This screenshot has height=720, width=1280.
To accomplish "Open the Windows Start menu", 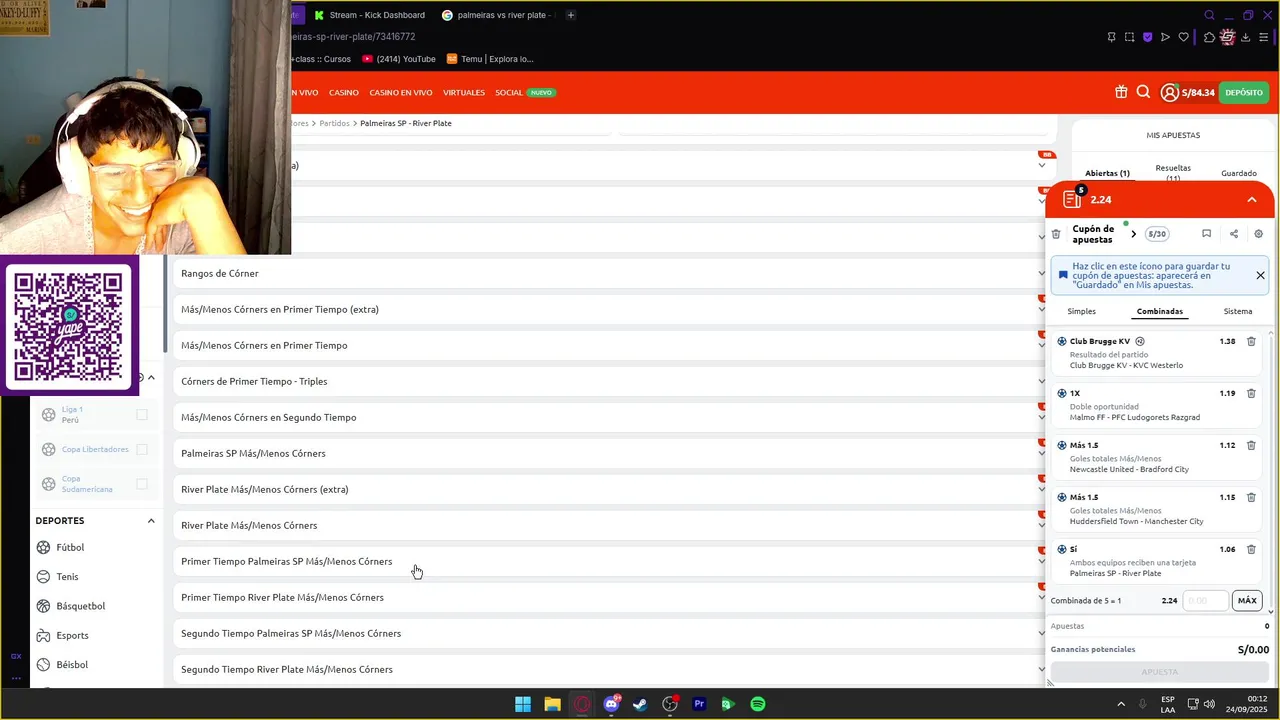I will click(523, 704).
